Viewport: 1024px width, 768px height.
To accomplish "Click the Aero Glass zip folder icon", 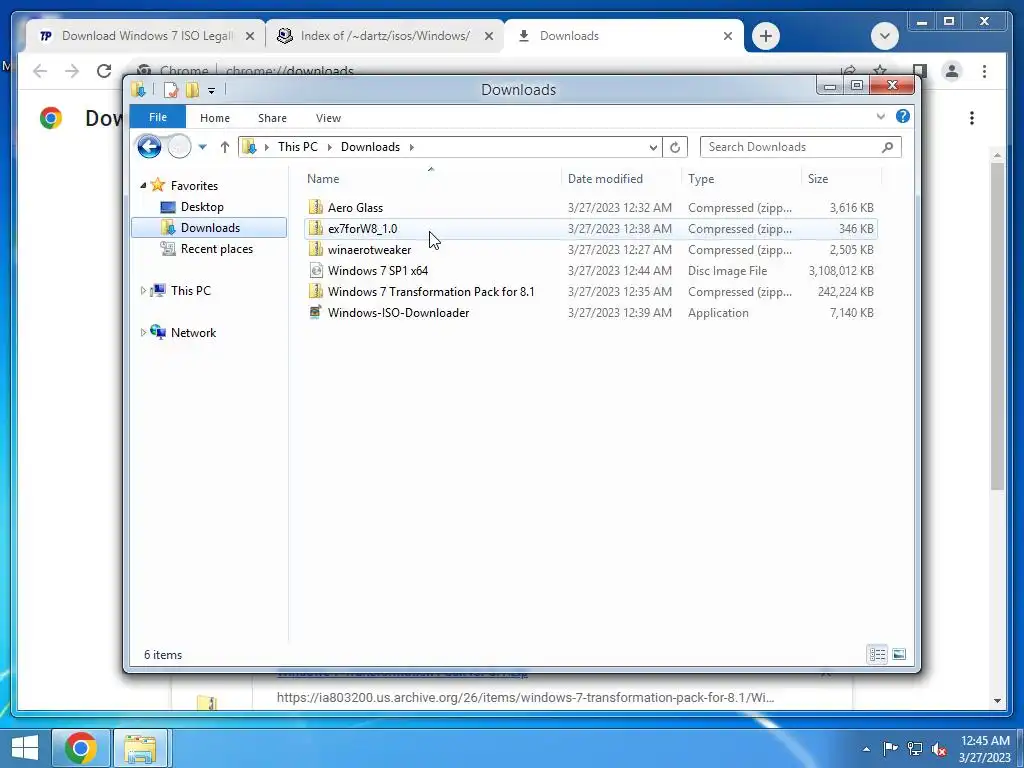I will (x=315, y=207).
